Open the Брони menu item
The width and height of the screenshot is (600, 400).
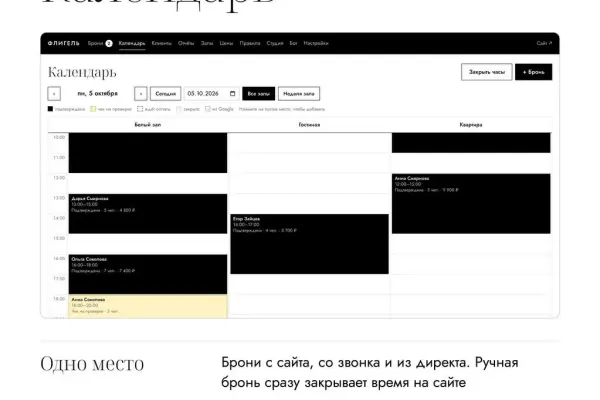tap(95, 43)
